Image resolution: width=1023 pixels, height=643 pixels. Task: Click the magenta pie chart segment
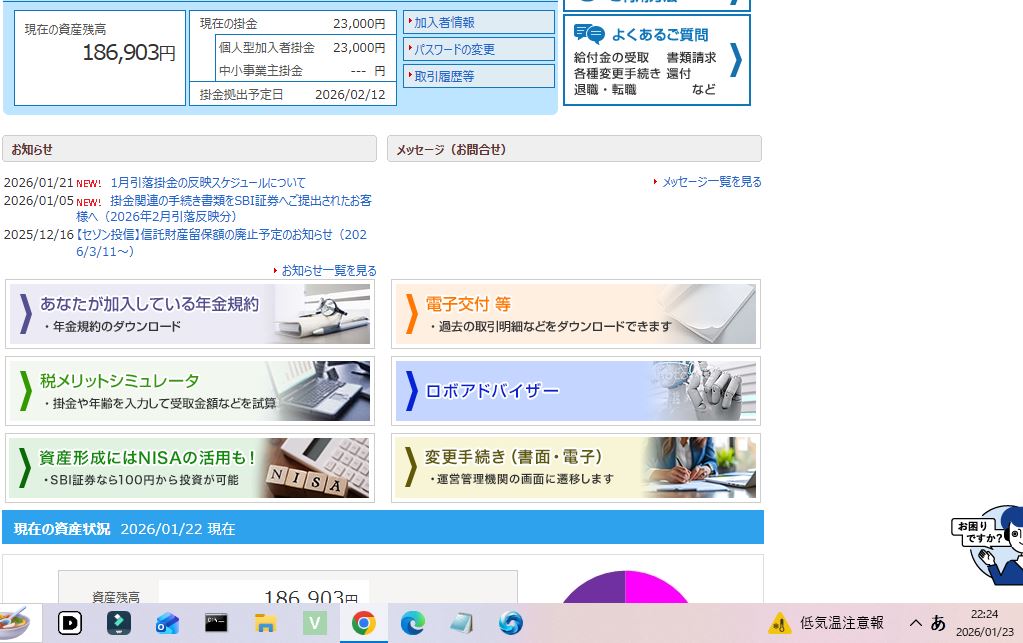pyautogui.click(x=655, y=590)
